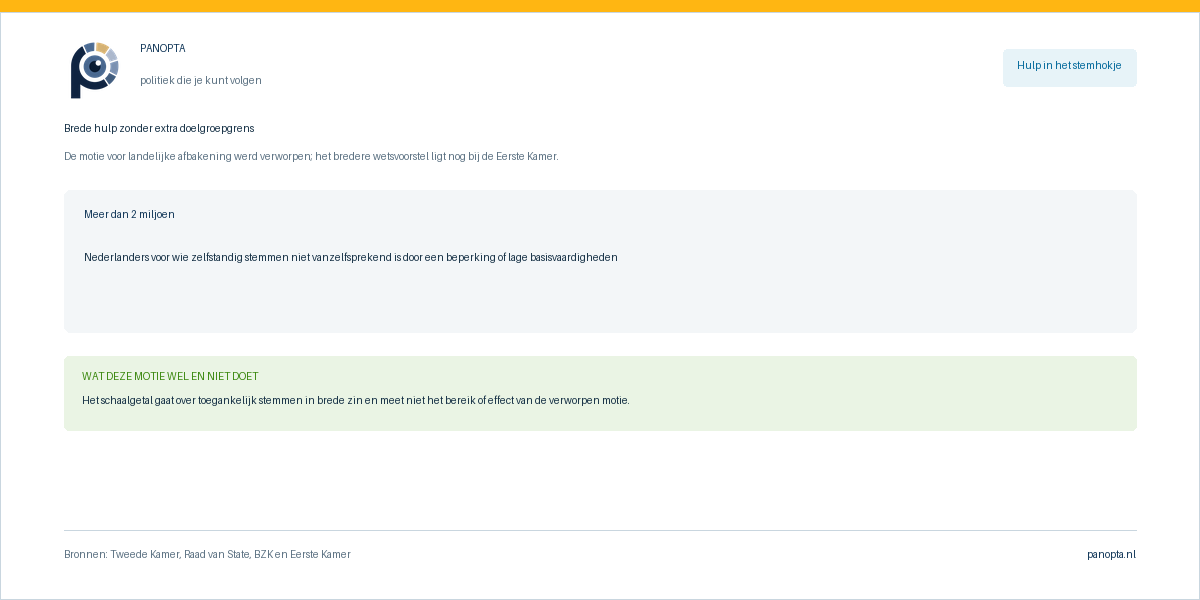Click the yellow accent bar at the top
Screen dimensions: 1200x600
[x=600, y=6]
